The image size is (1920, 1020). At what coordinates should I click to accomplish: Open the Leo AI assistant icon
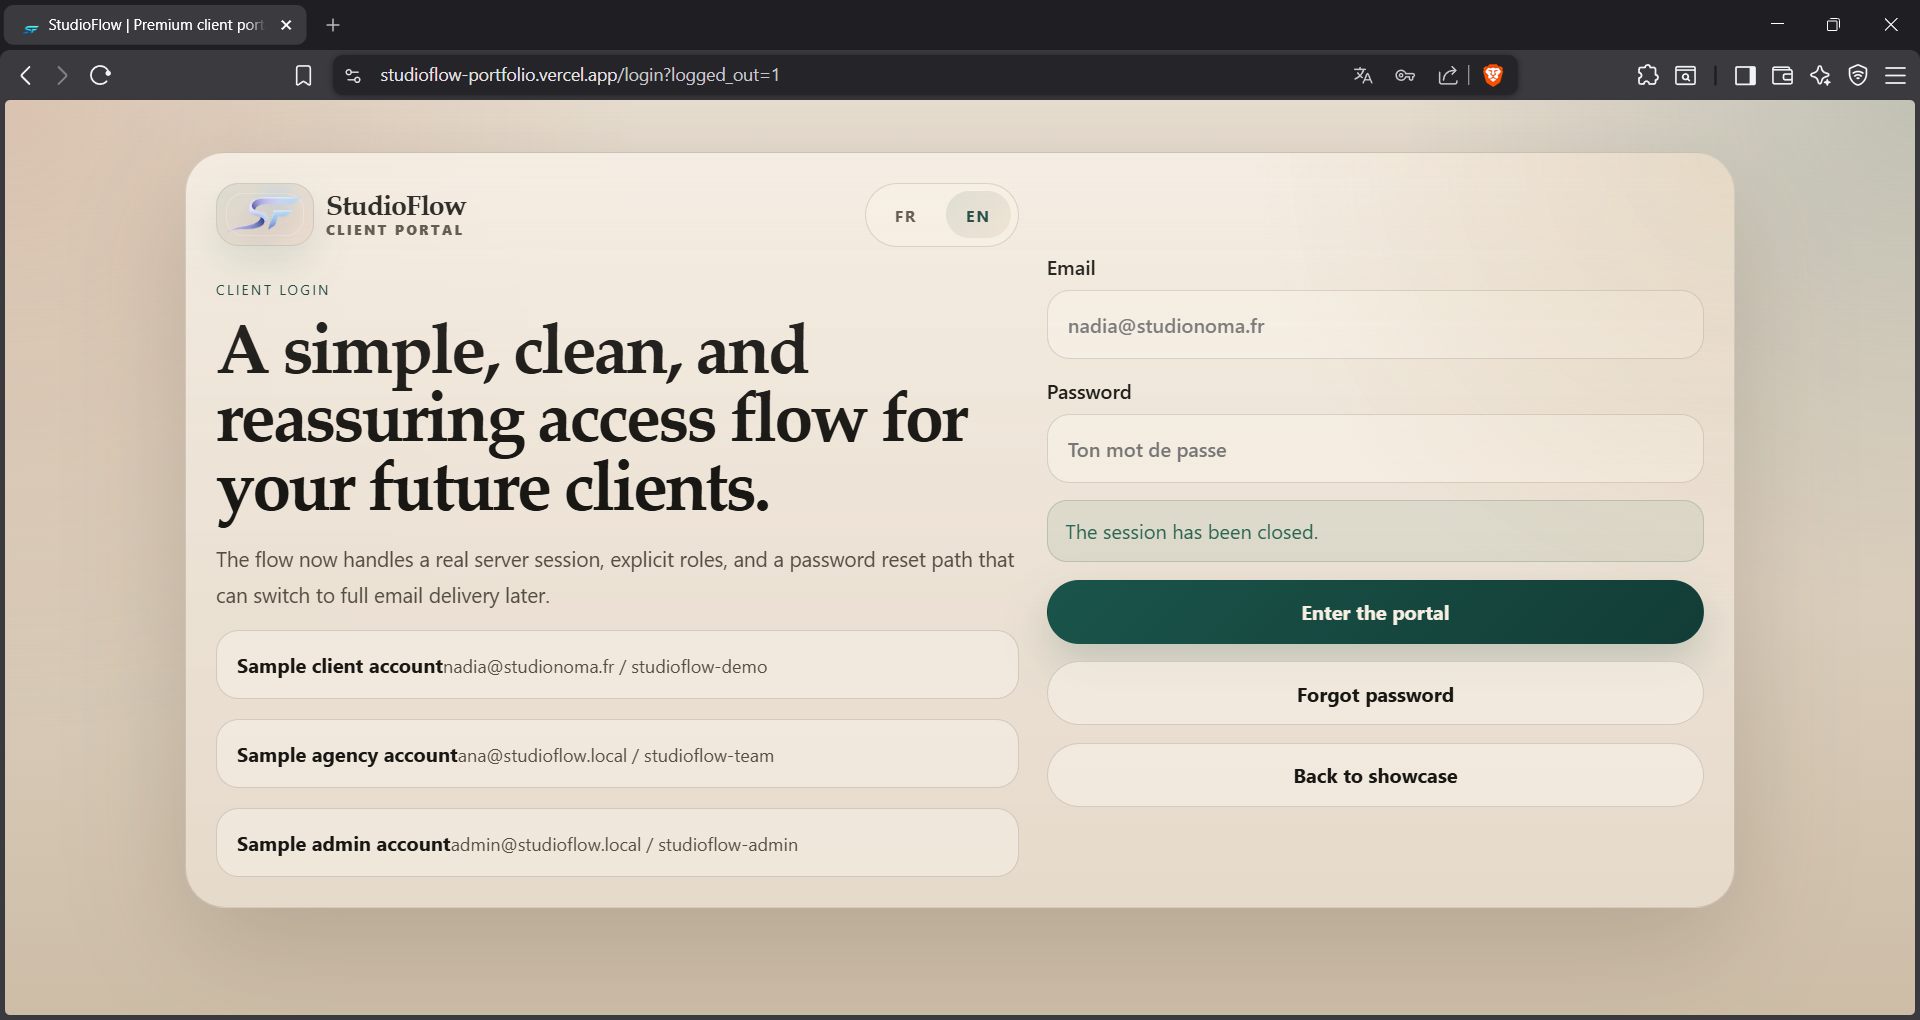(1820, 75)
